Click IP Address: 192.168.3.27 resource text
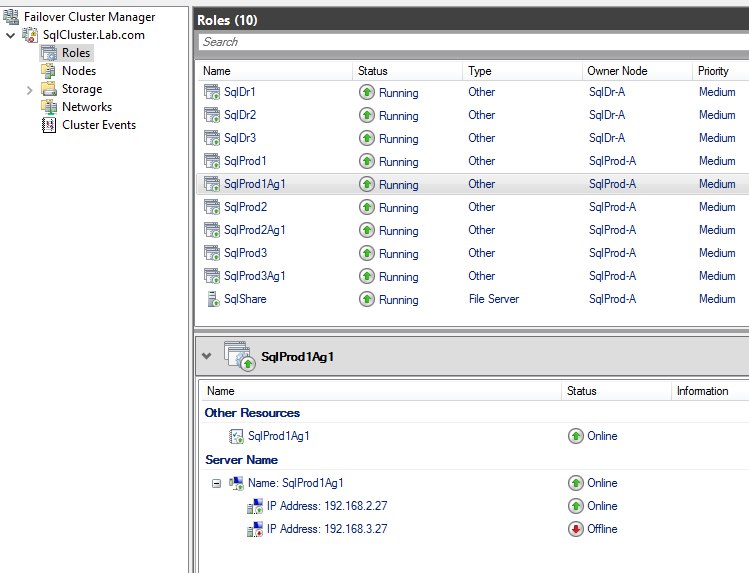749x573 pixels. pyautogui.click(x=327, y=529)
